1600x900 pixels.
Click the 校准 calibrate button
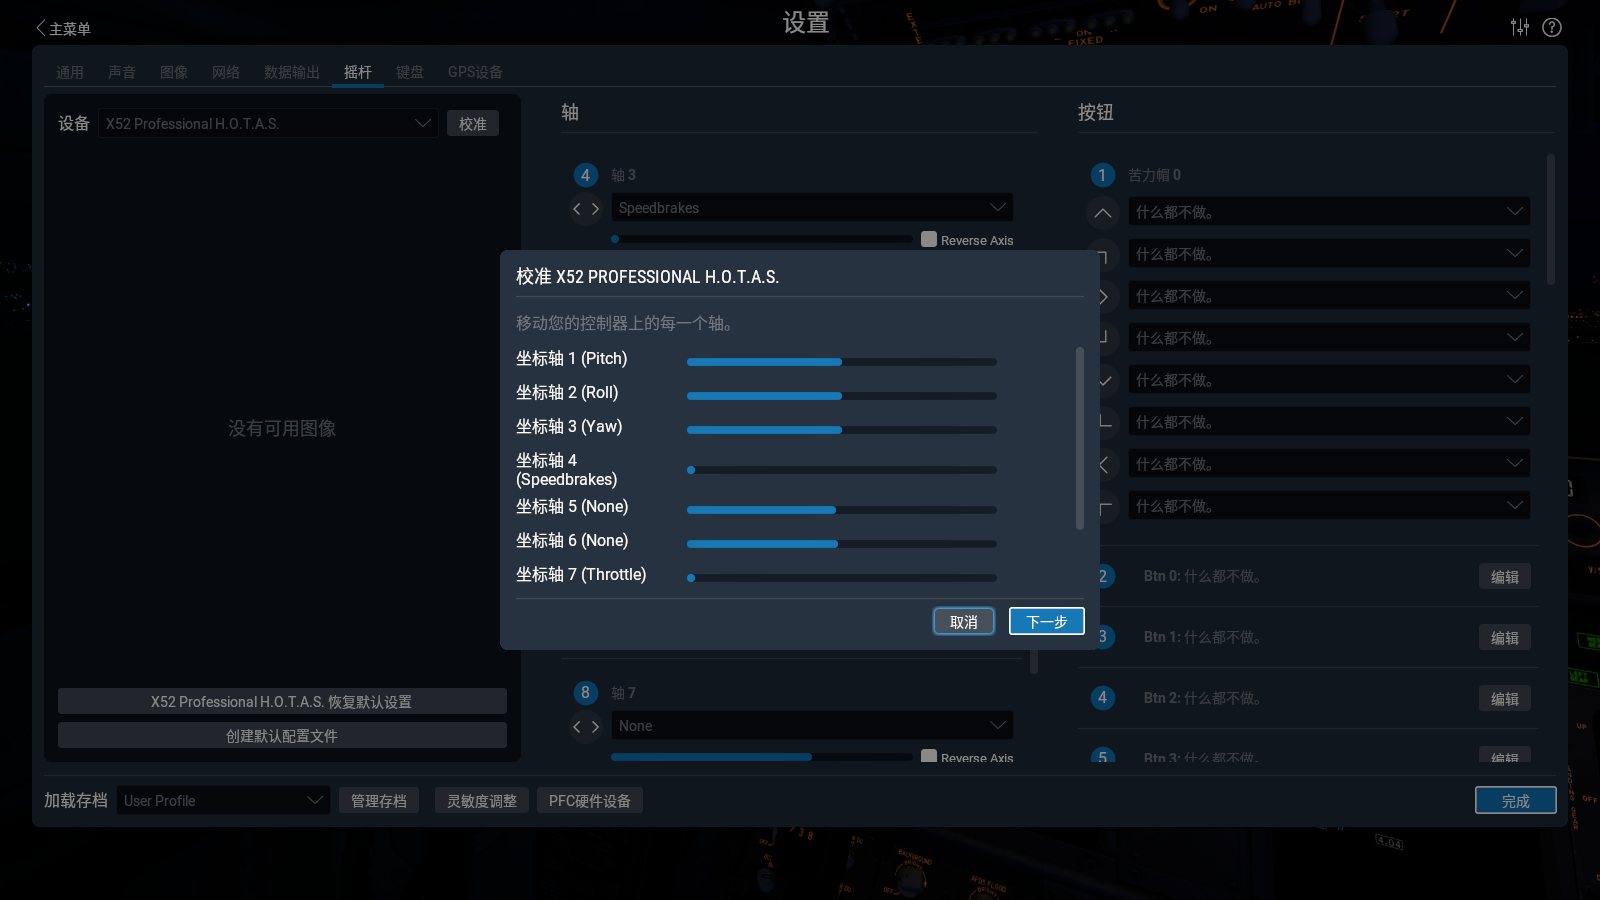pos(473,123)
